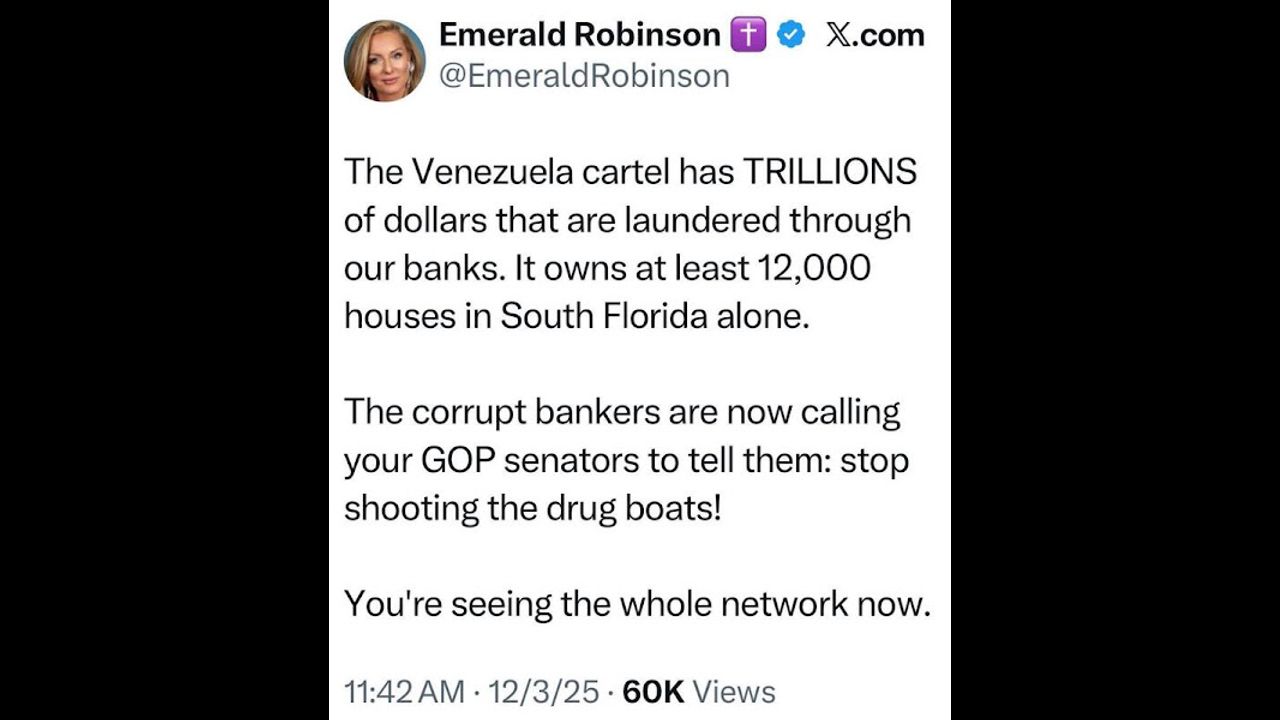
Task: Click the blue verified checkmark badge
Action: coord(792,35)
